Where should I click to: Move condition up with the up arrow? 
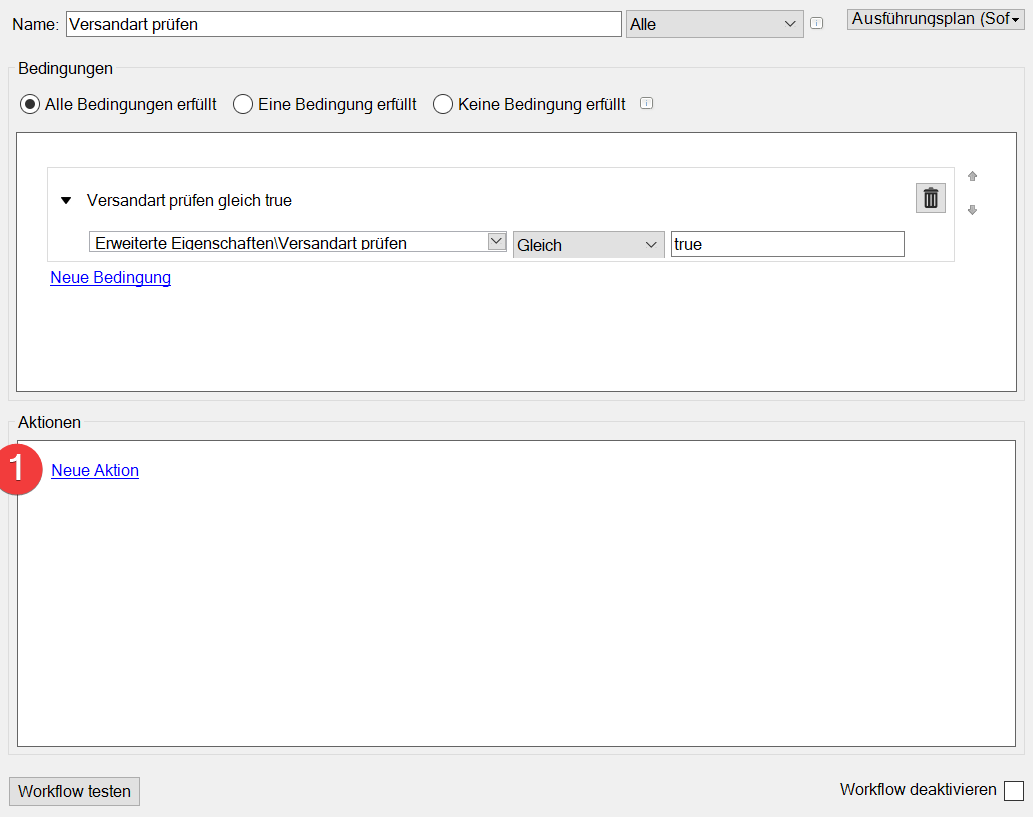(972, 177)
